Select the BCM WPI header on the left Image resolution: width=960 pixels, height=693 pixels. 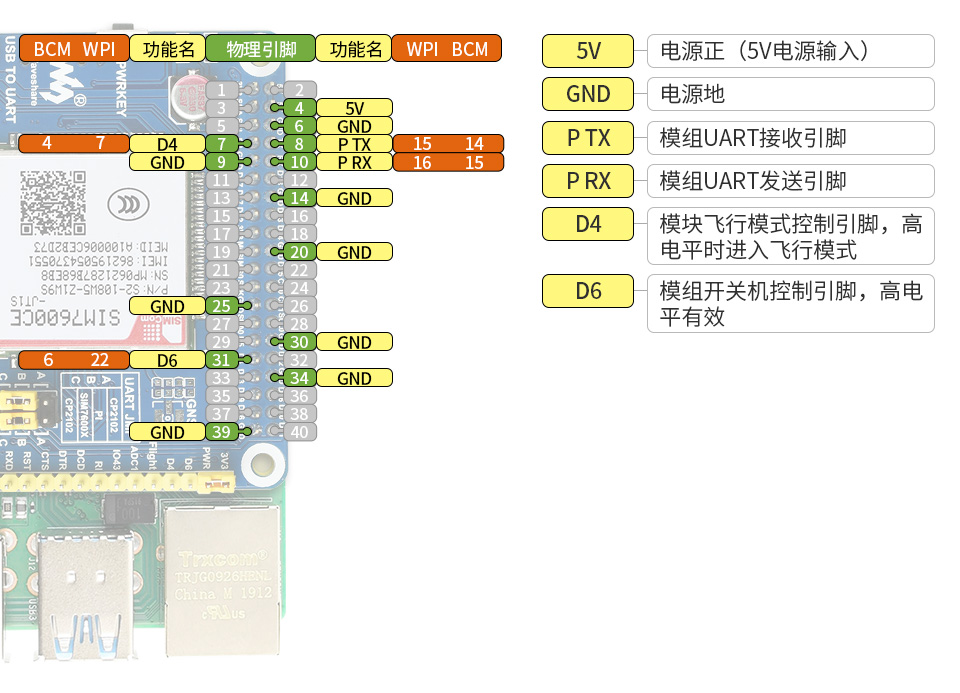click(x=78, y=47)
